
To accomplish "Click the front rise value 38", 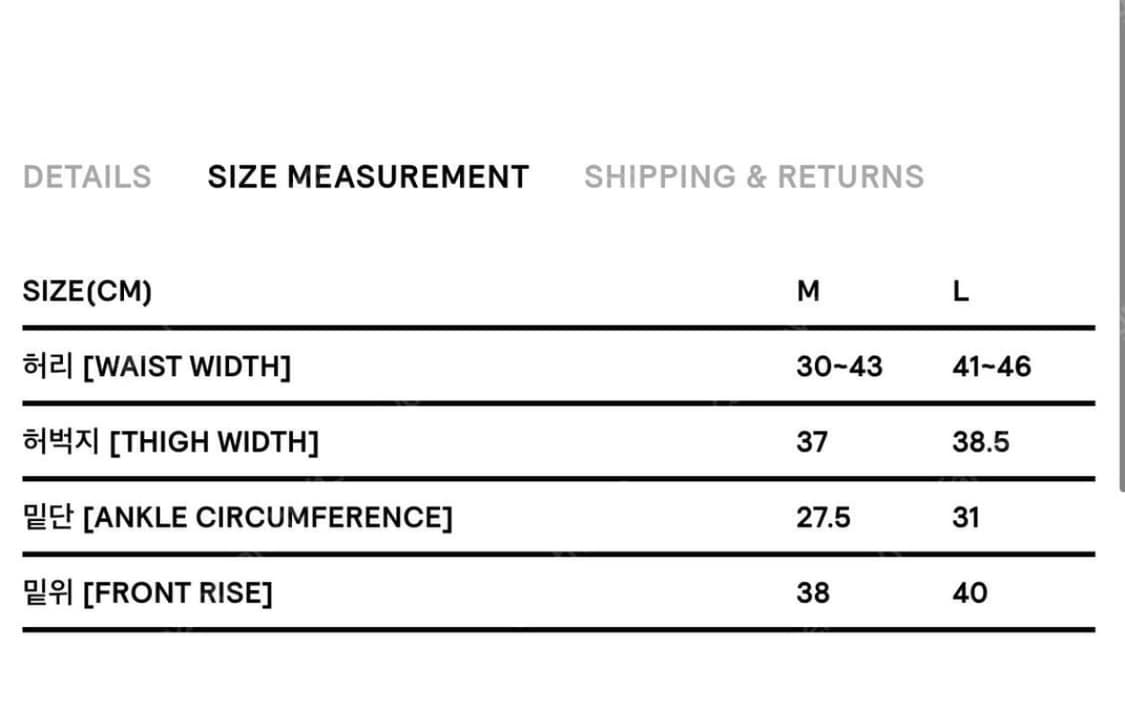I will pyautogui.click(x=813, y=593).
